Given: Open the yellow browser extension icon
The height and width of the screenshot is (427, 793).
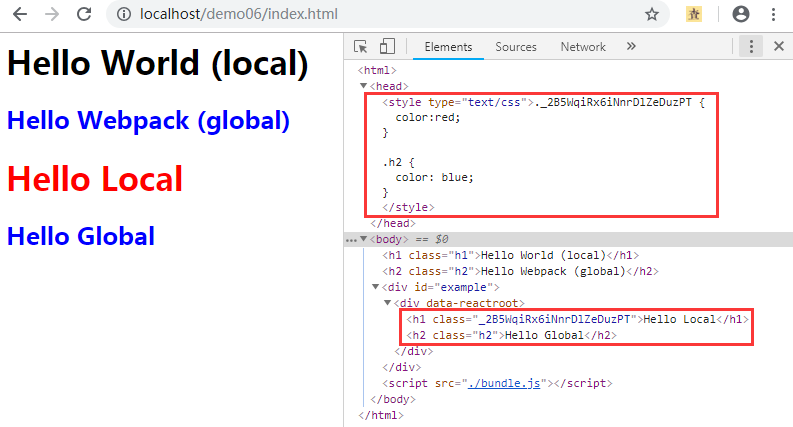Looking at the screenshot, I should coord(694,14).
